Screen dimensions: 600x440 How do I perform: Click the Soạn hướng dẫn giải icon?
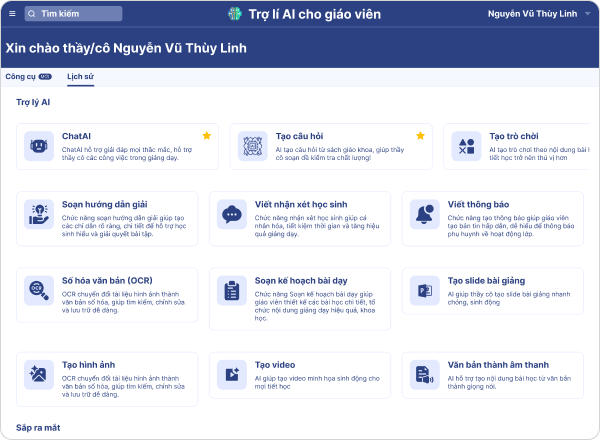pos(40,213)
